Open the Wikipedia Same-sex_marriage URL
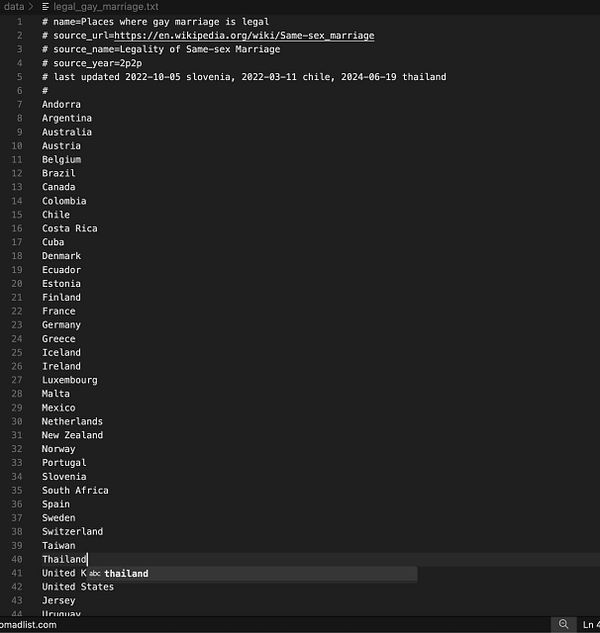The height and width of the screenshot is (633, 600). click(244, 36)
